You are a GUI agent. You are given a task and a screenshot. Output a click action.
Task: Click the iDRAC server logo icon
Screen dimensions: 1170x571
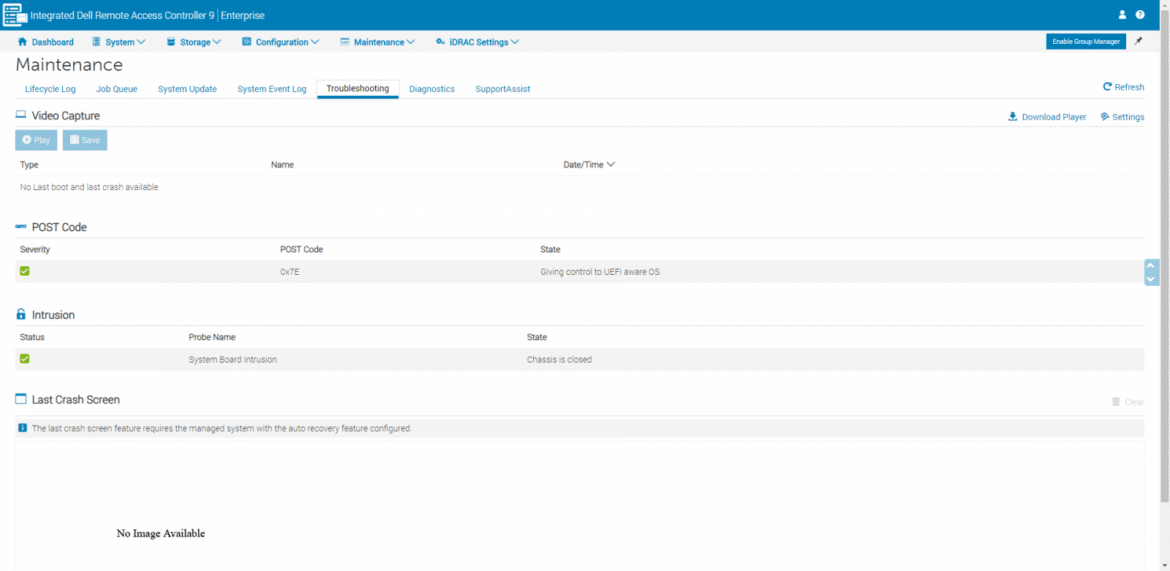click(x=15, y=14)
